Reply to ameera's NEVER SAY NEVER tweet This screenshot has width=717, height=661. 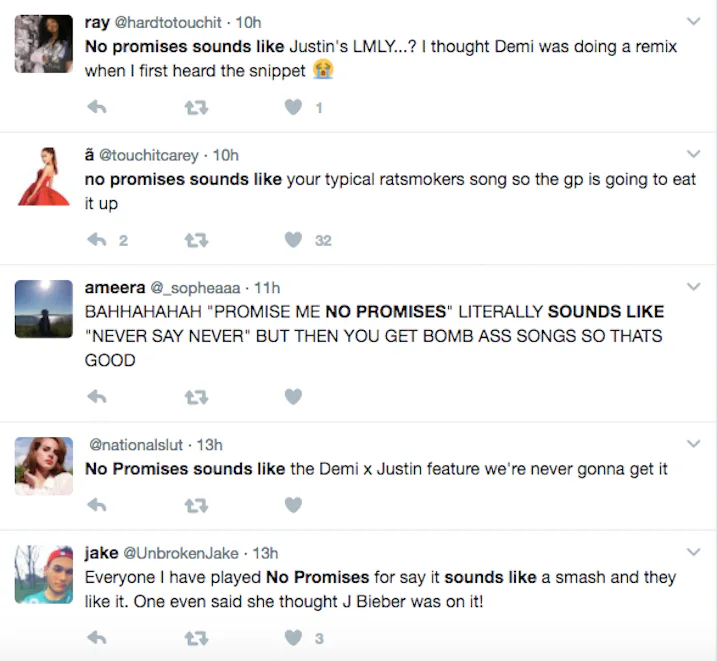pyautogui.click(x=97, y=397)
